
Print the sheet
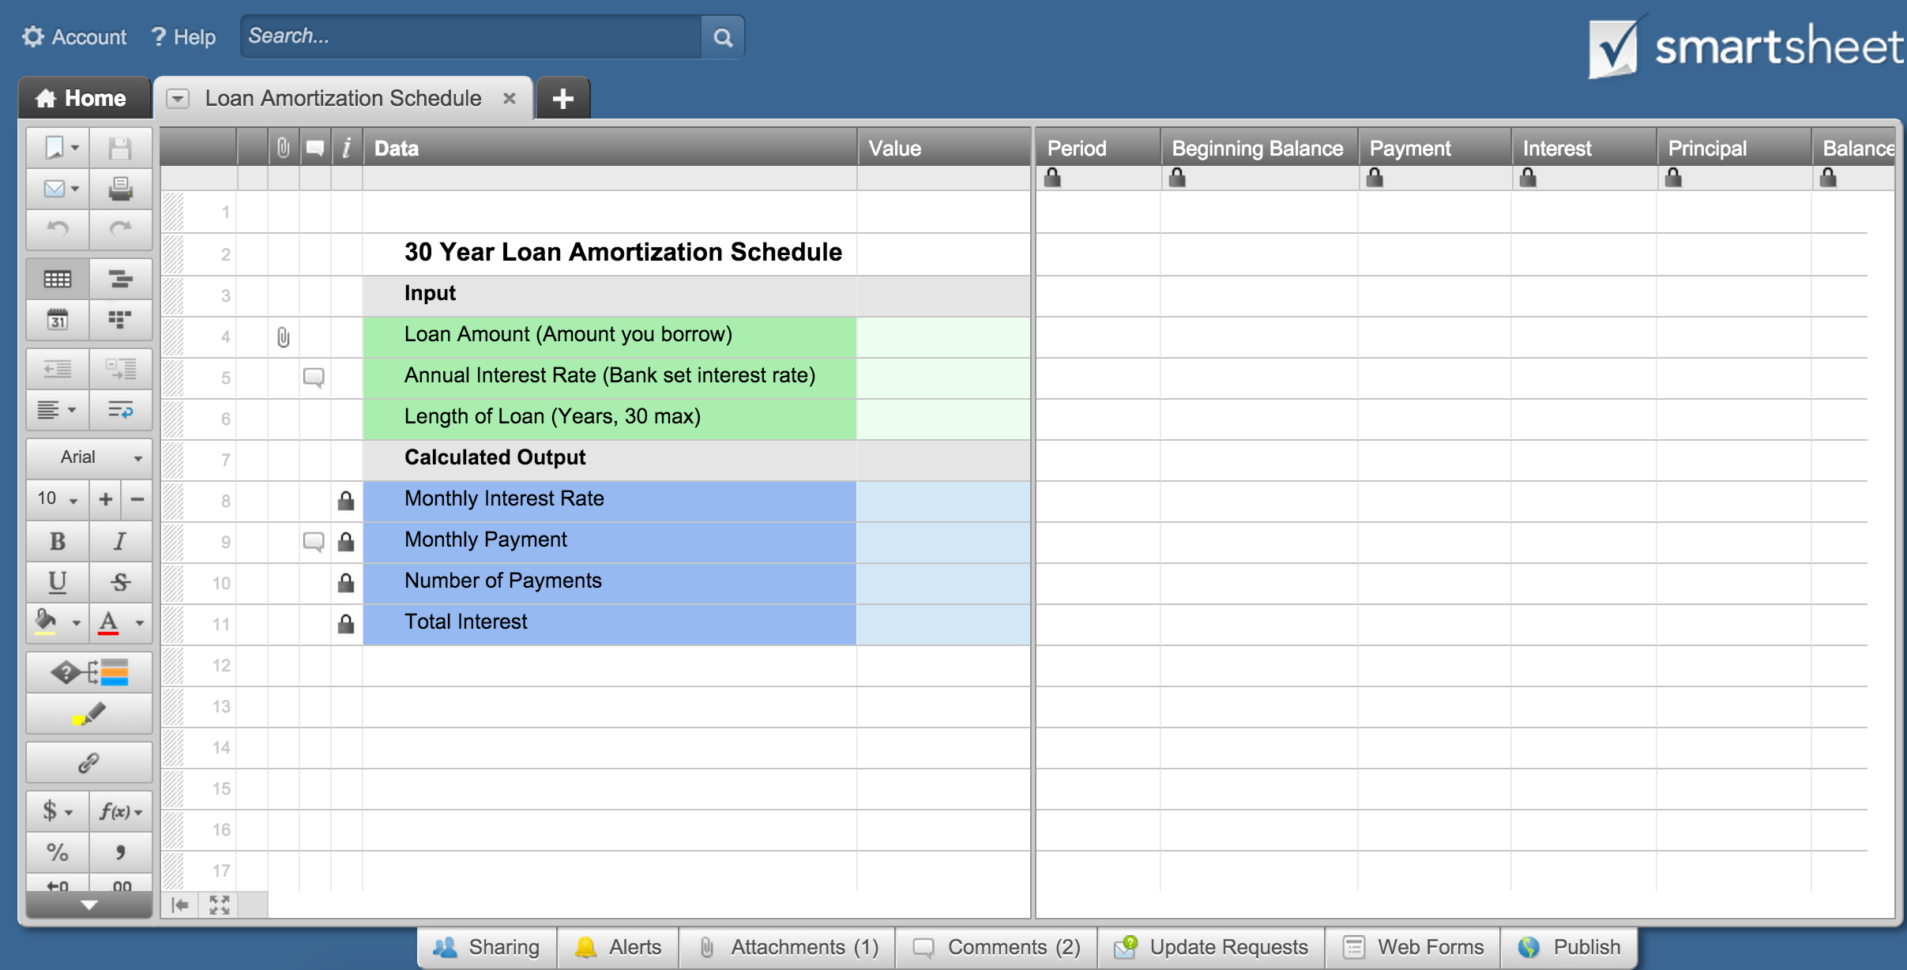121,188
